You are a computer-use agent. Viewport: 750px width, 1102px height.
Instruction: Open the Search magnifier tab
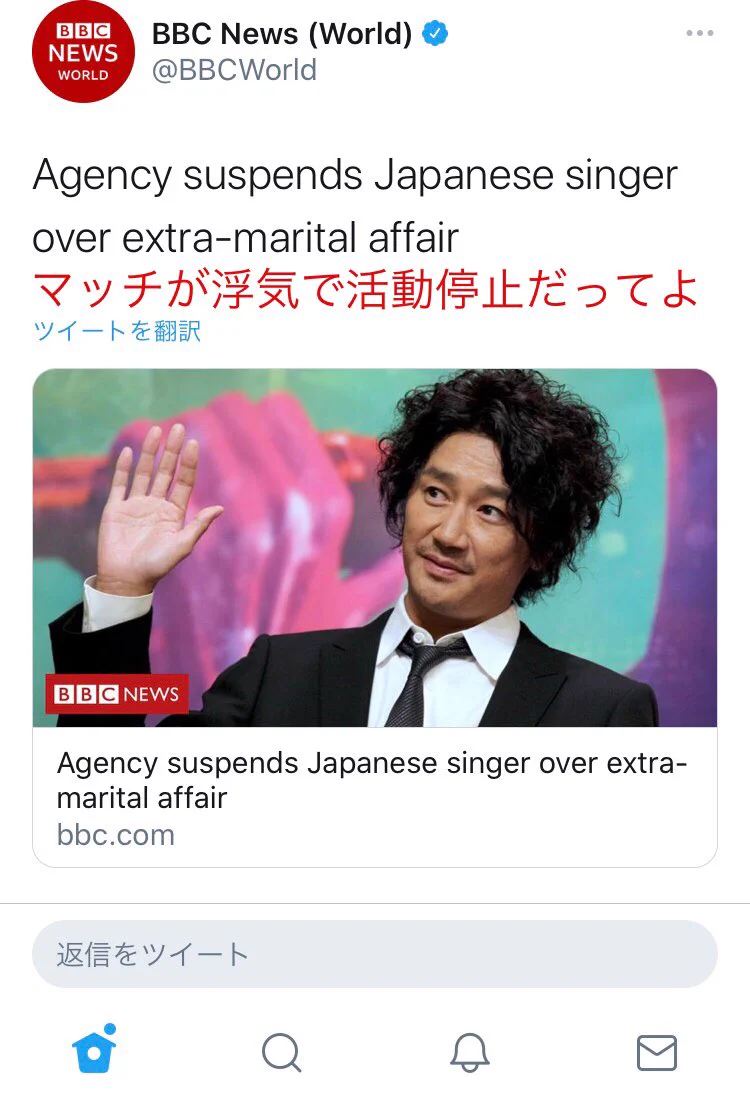[282, 1052]
